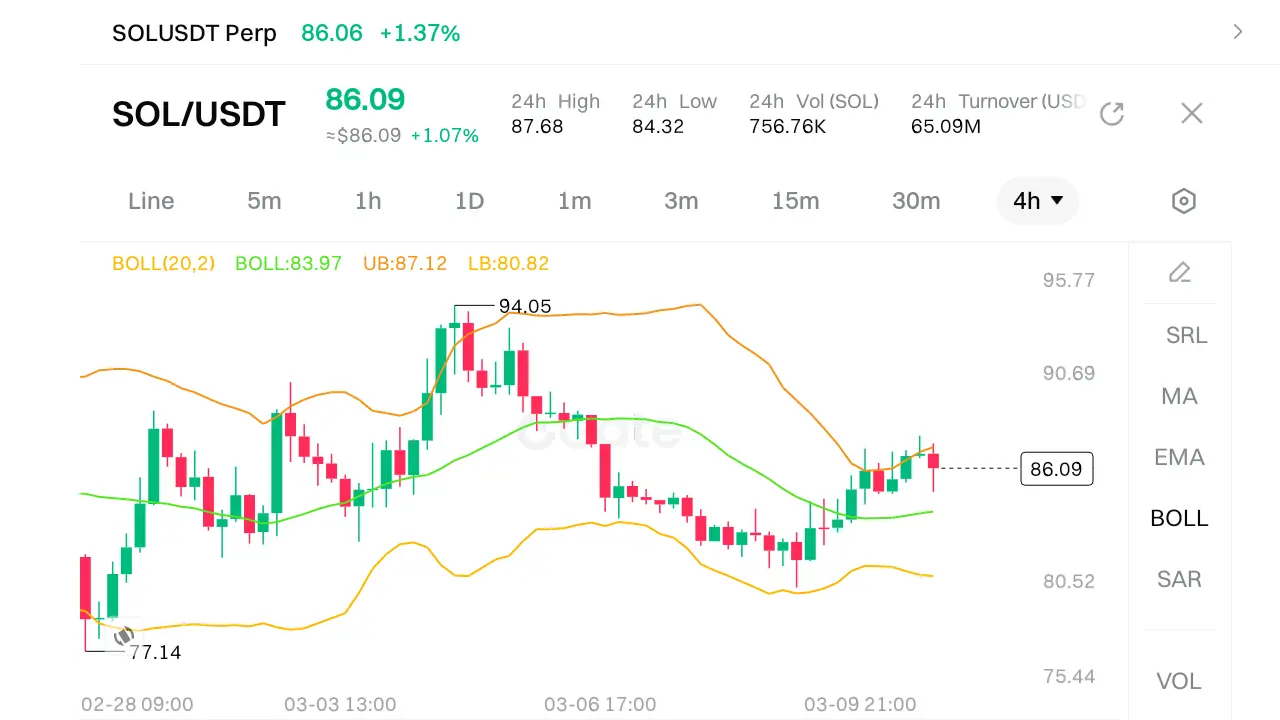Click the 24h Low value 84.32

658,127
